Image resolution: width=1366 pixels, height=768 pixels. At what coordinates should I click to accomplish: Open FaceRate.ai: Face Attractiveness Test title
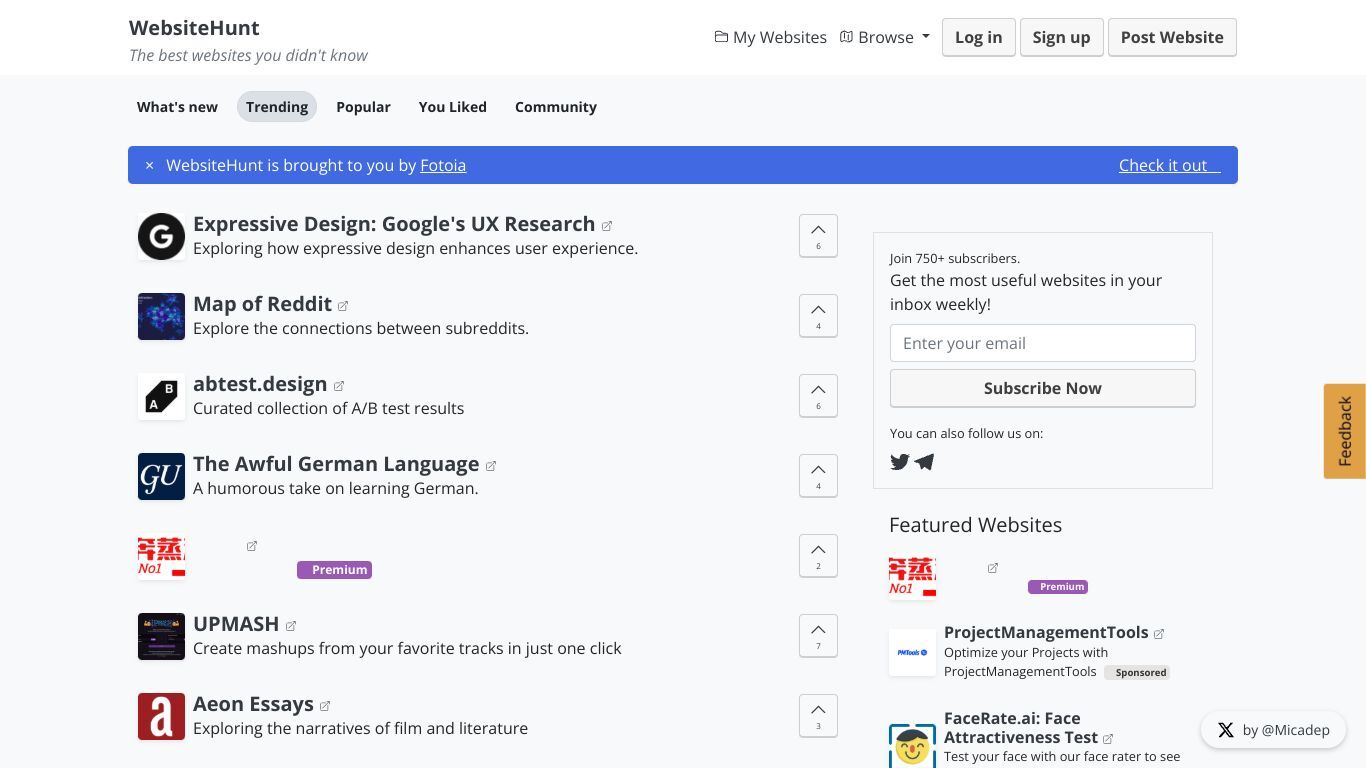[x=1021, y=728]
